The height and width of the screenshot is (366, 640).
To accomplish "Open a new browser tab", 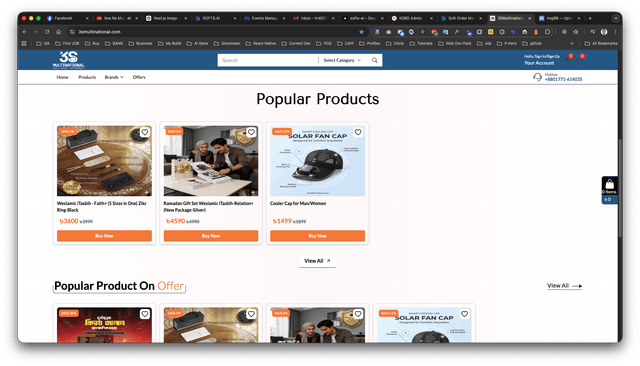I will (590, 18).
